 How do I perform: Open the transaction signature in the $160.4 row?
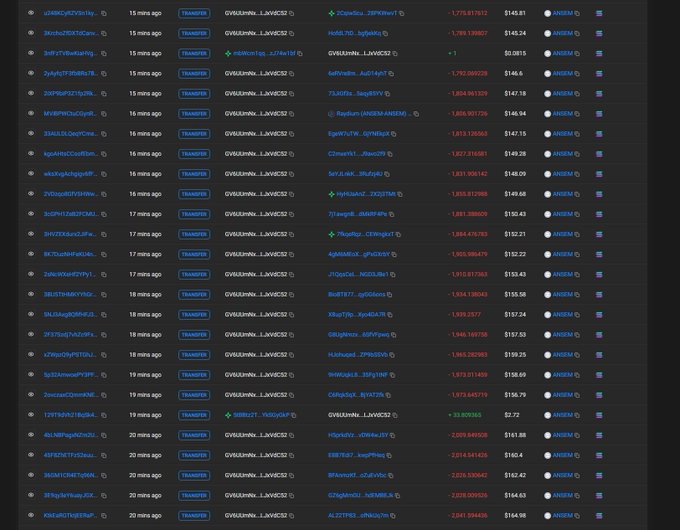[70, 455]
